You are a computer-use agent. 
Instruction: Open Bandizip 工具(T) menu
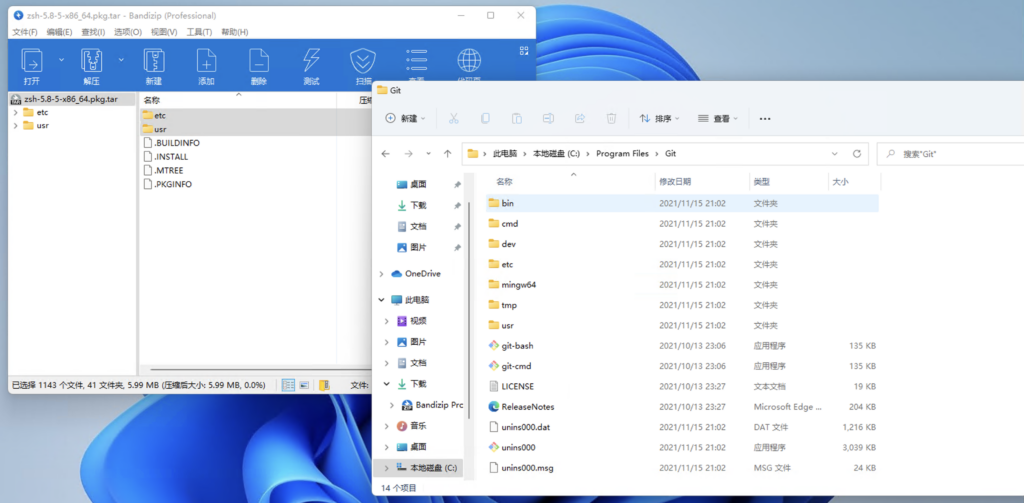pyautogui.click(x=199, y=32)
